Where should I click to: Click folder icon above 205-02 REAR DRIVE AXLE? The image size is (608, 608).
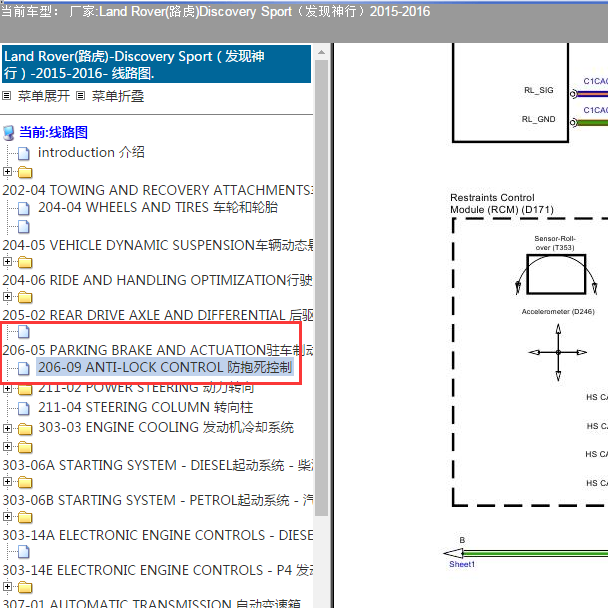pos(25,297)
